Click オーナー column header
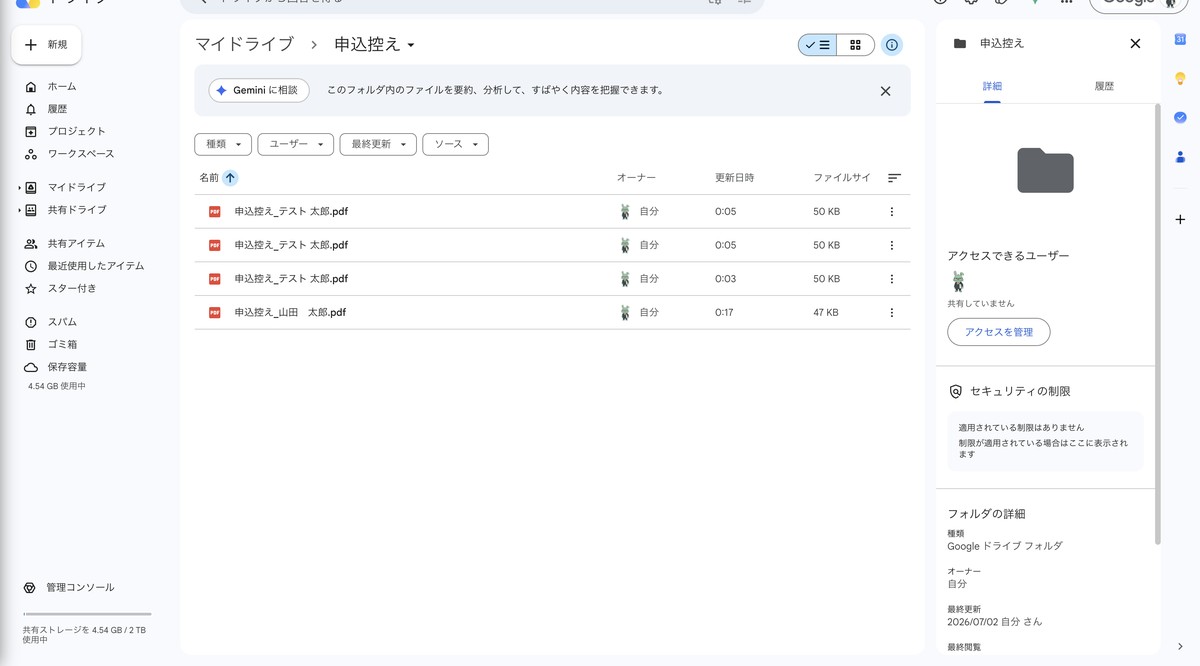The height and width of the screenshot is (666, 1200). [x=637, y=178]
